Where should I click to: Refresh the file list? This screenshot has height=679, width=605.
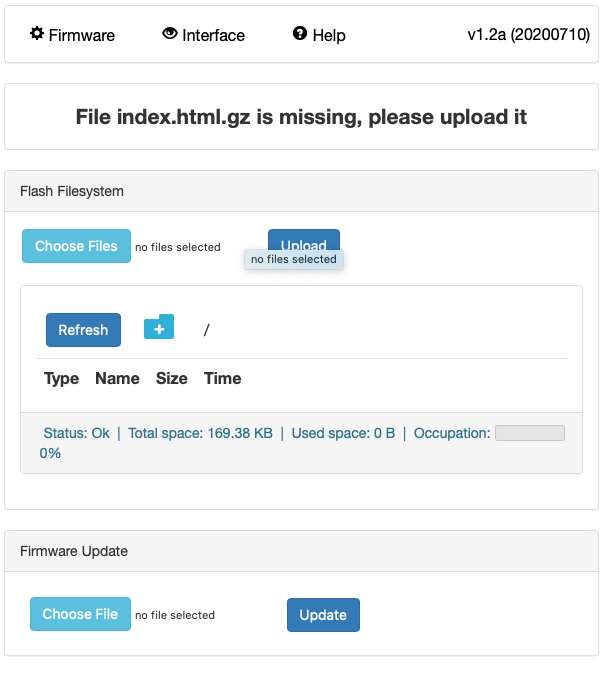83,330
